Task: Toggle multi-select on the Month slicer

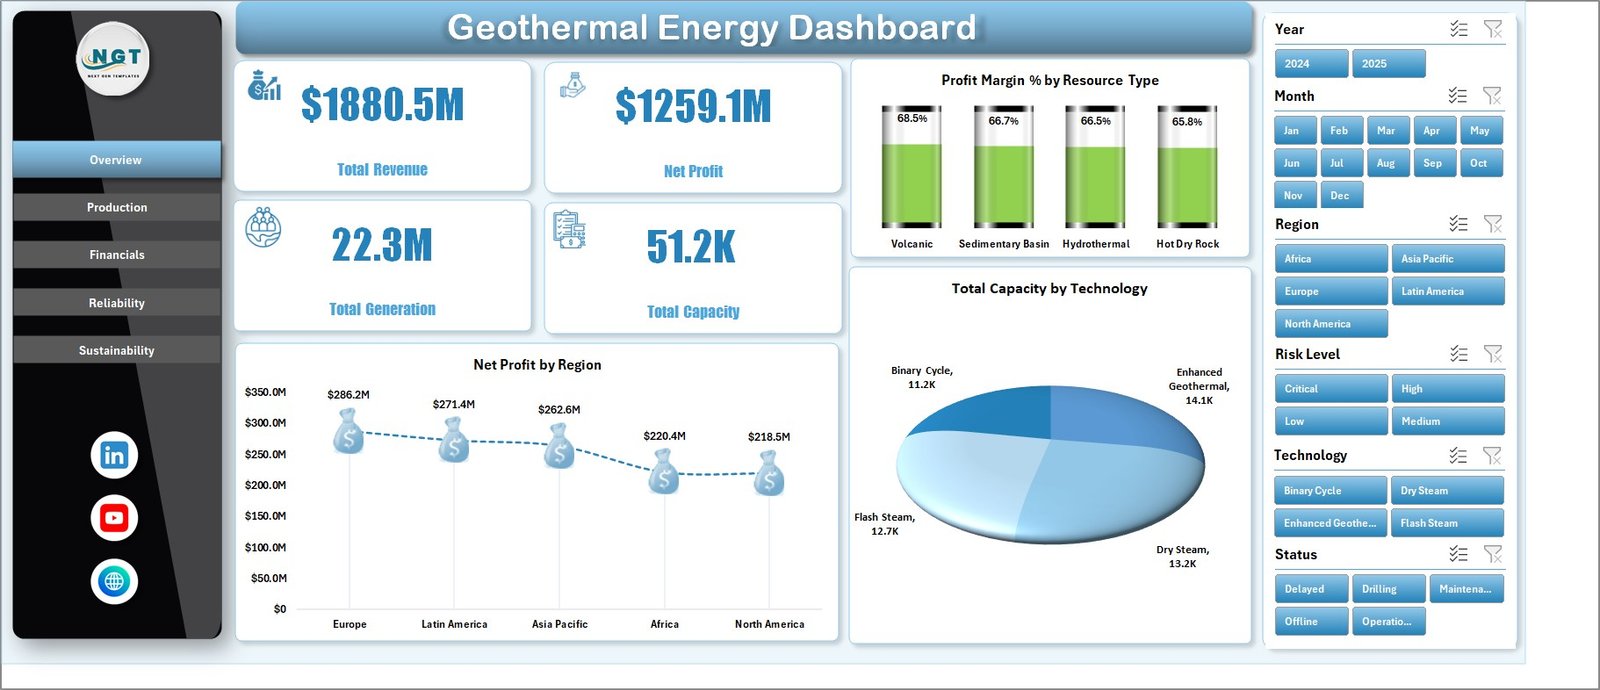Action: 1458,96
